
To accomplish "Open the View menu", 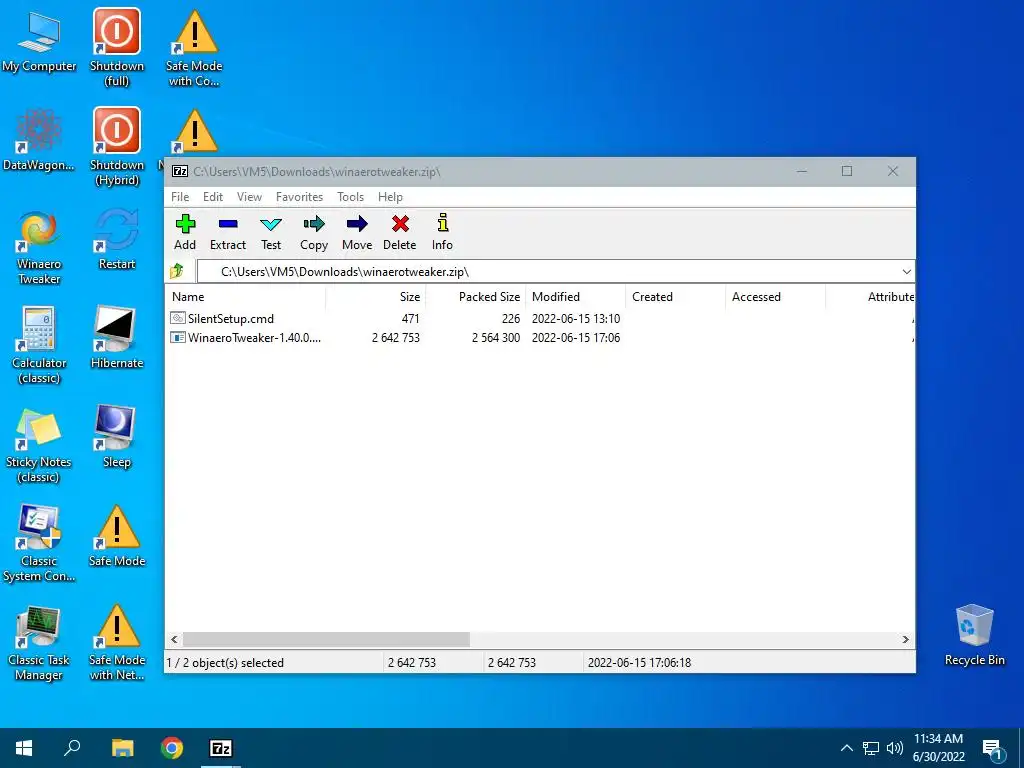I will point(249,197).
